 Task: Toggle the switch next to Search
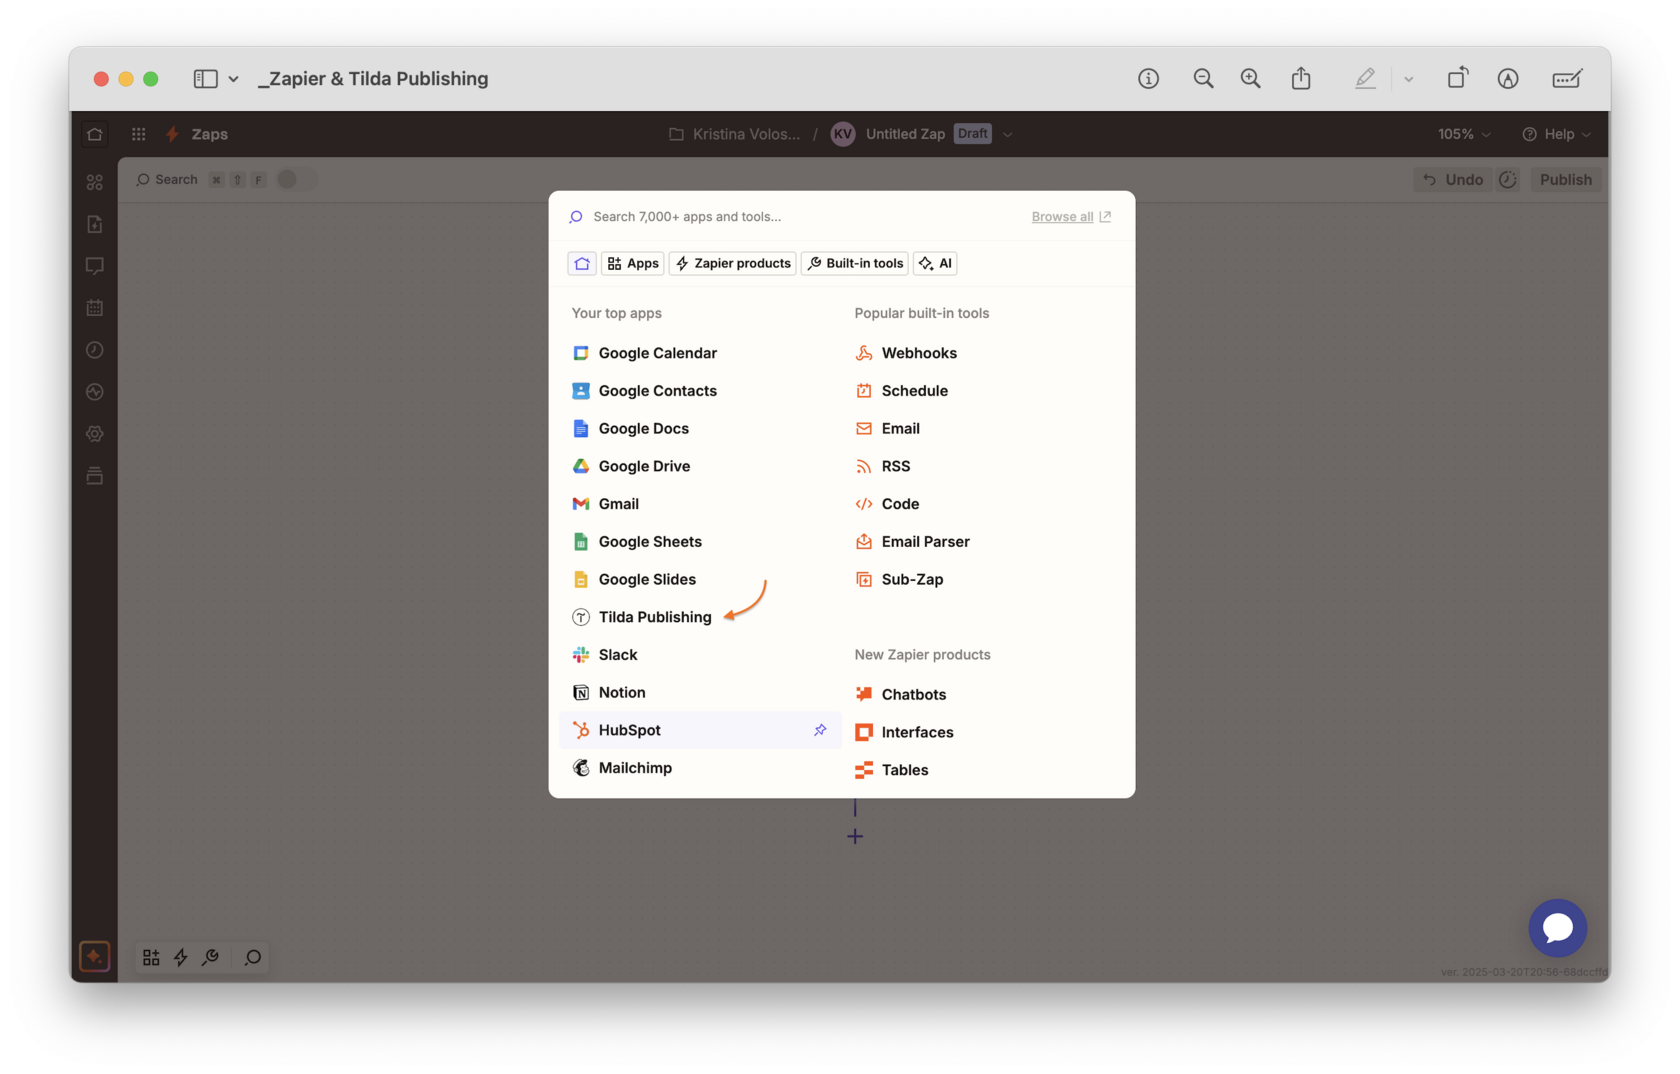tap(295, 180)
